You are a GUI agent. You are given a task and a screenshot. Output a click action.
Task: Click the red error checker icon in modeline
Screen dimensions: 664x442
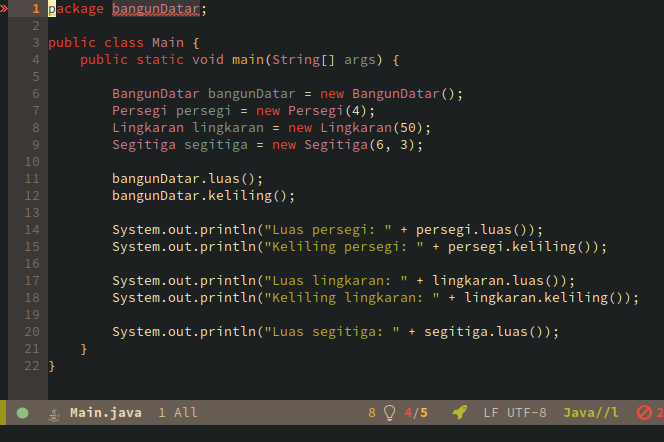tap(645, 412)
